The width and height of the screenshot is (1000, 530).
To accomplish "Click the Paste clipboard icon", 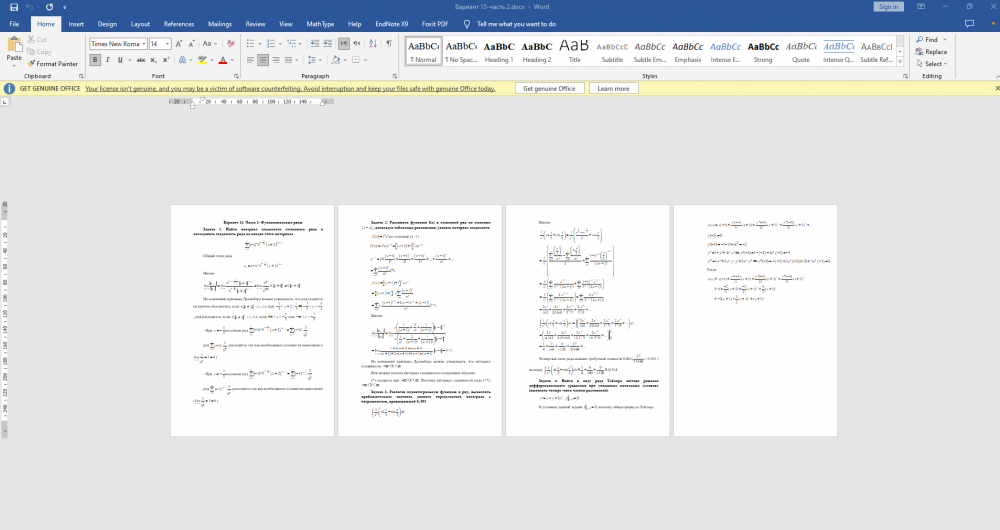I will point(14,45).
